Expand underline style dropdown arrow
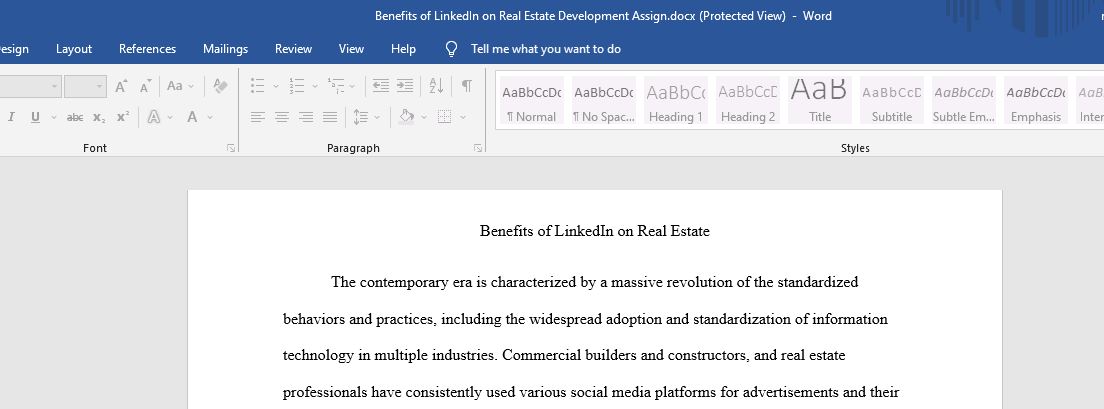The width and height of the screenshot is (1104, 409). click(x=54, y=118)
